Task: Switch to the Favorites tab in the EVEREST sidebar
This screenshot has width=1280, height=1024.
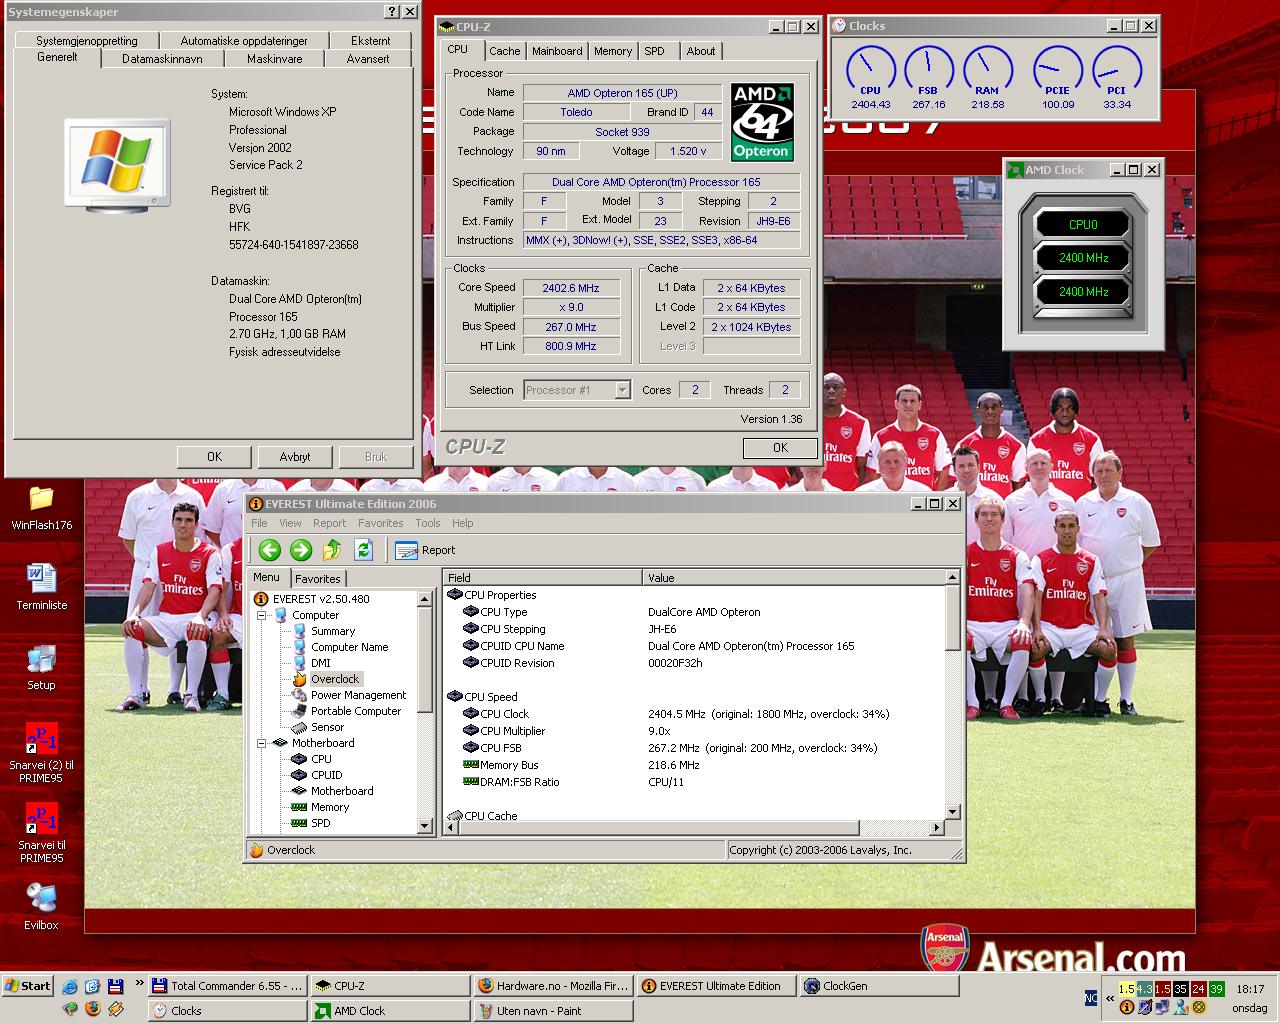Action: click(318, 579)
